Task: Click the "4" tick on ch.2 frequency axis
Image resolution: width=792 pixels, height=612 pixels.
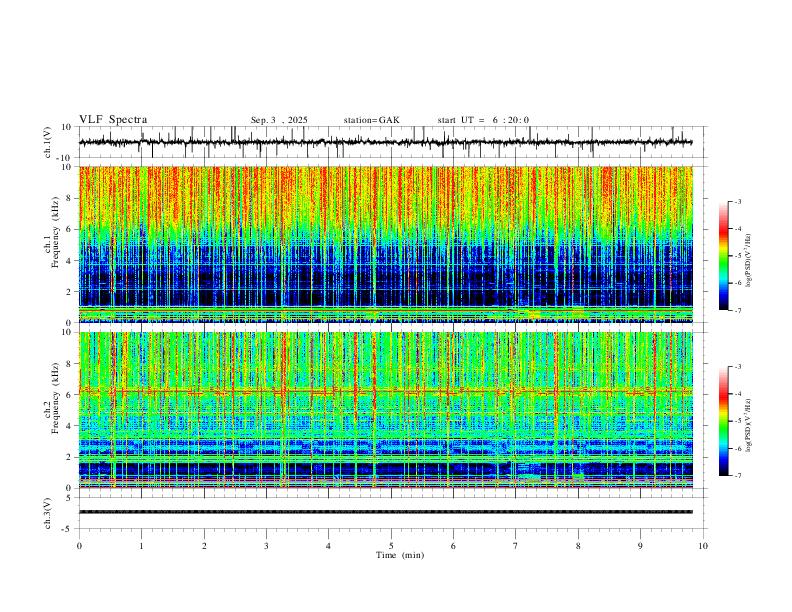Action: tap(70, 426)
